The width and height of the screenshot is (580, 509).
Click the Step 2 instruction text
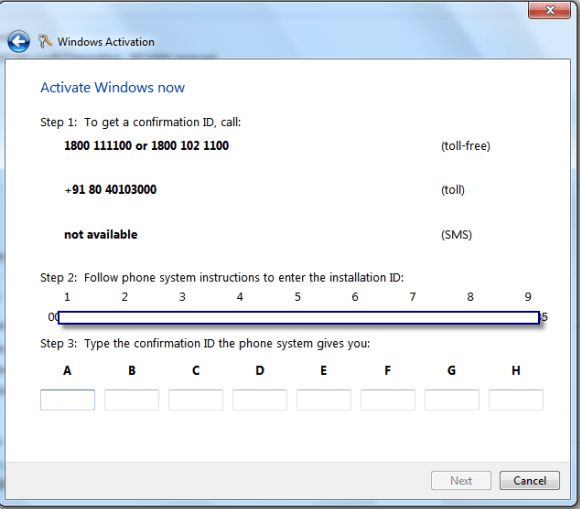222,277
